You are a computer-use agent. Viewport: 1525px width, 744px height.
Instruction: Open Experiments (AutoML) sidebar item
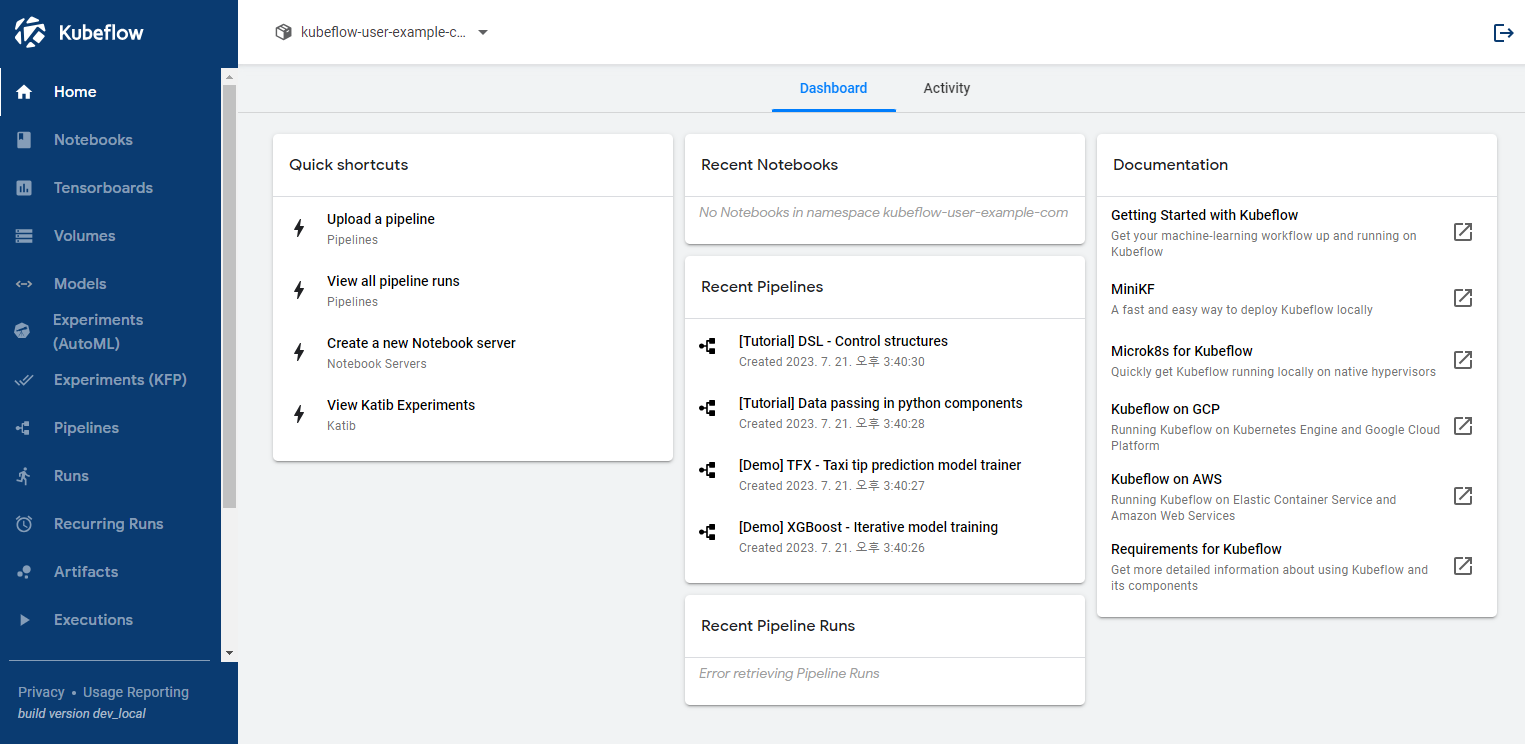click(x=110, y=332)
